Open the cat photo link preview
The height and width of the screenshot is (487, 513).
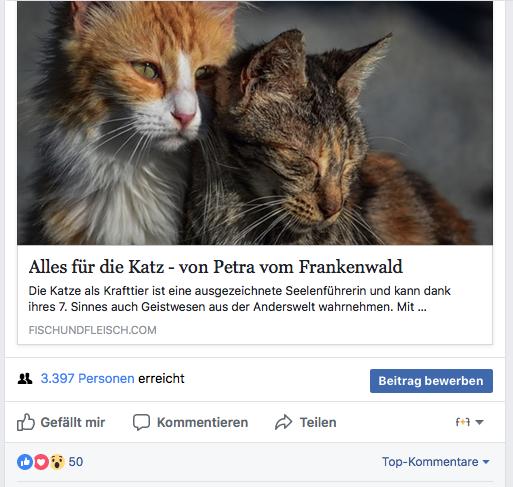click(x=255, y=123)
